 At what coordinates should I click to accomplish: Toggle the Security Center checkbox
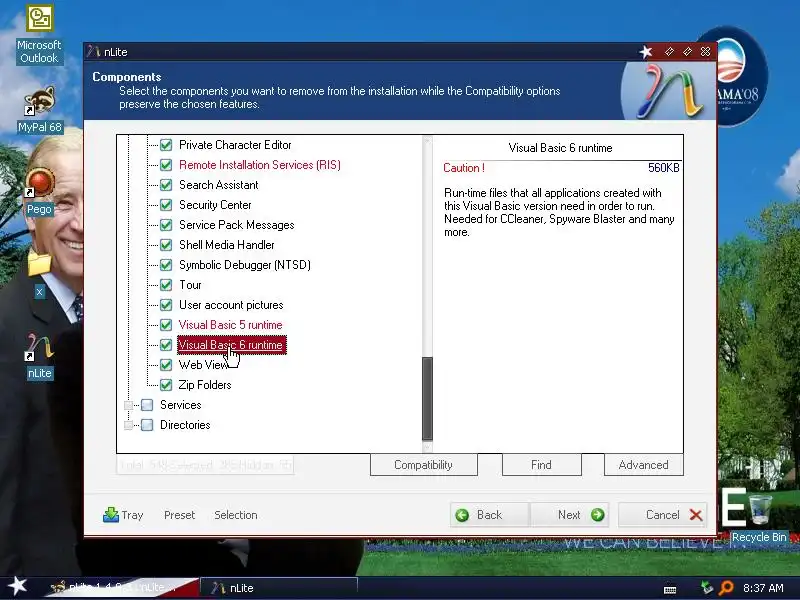click(x=166, y=205)
